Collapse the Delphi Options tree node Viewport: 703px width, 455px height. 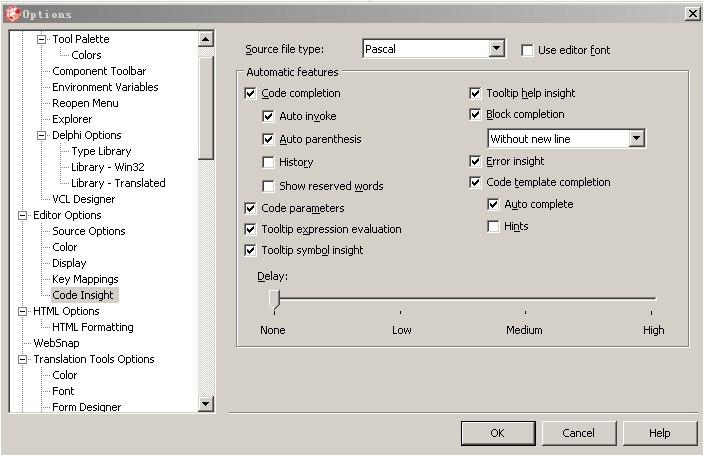click(42, 135)
